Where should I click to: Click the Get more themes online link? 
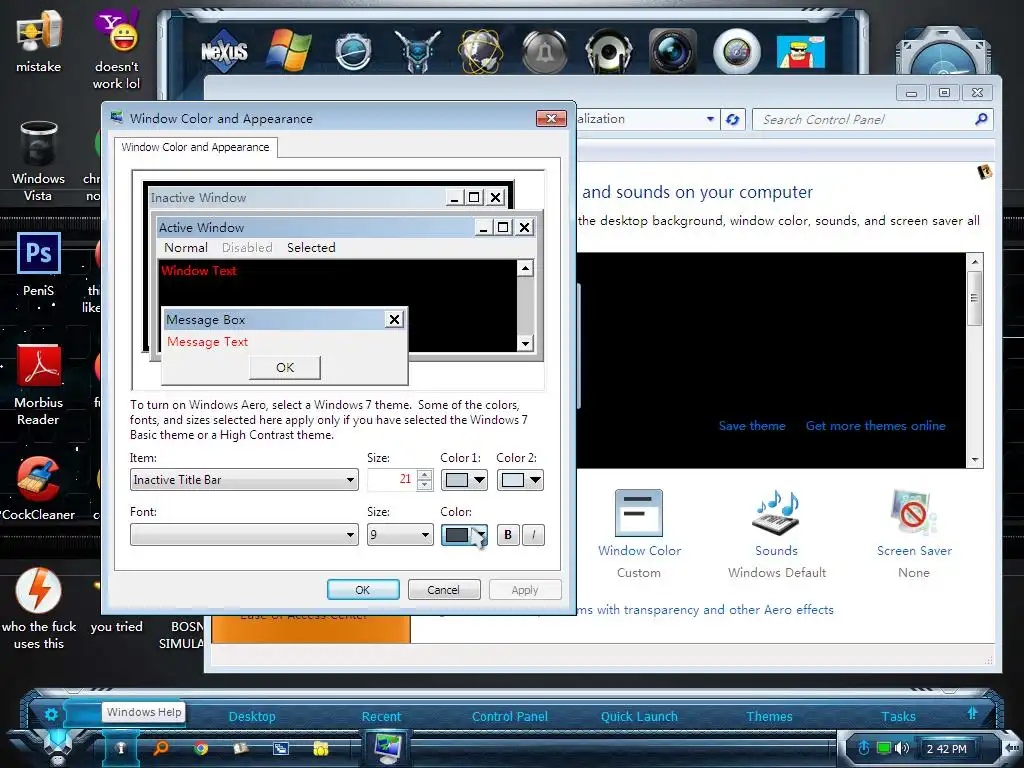click(x=876, y=426)
